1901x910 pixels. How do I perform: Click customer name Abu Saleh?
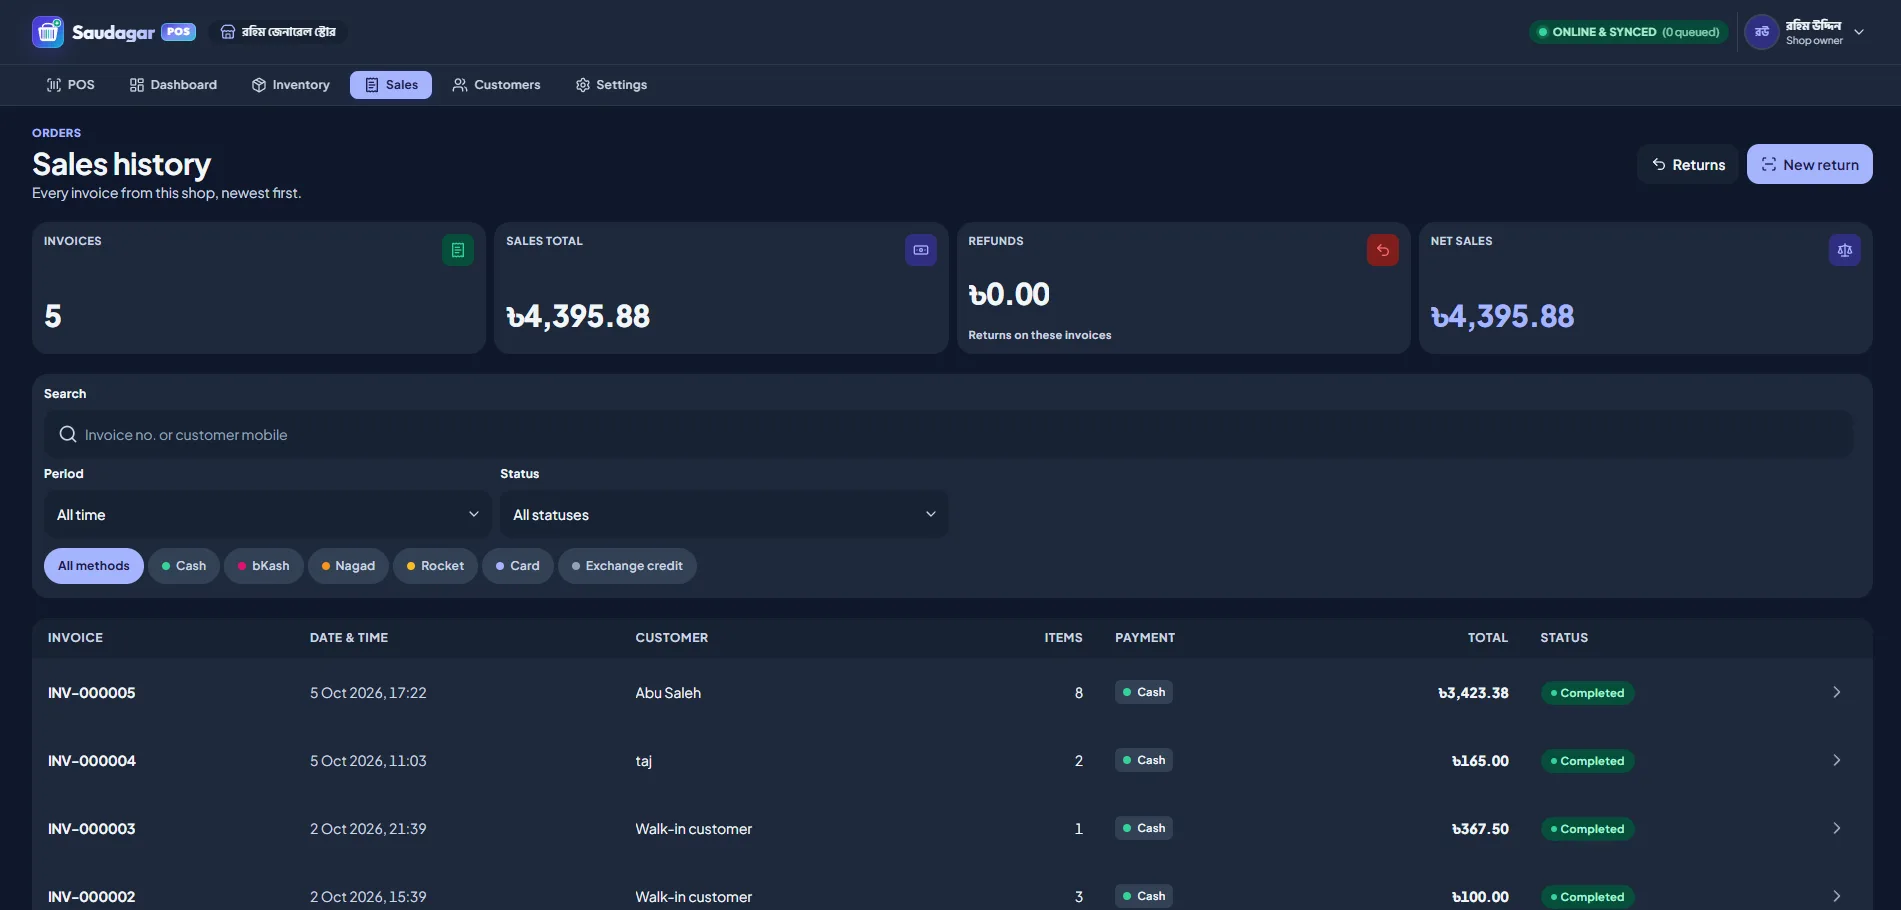click(x=668, y=693)
